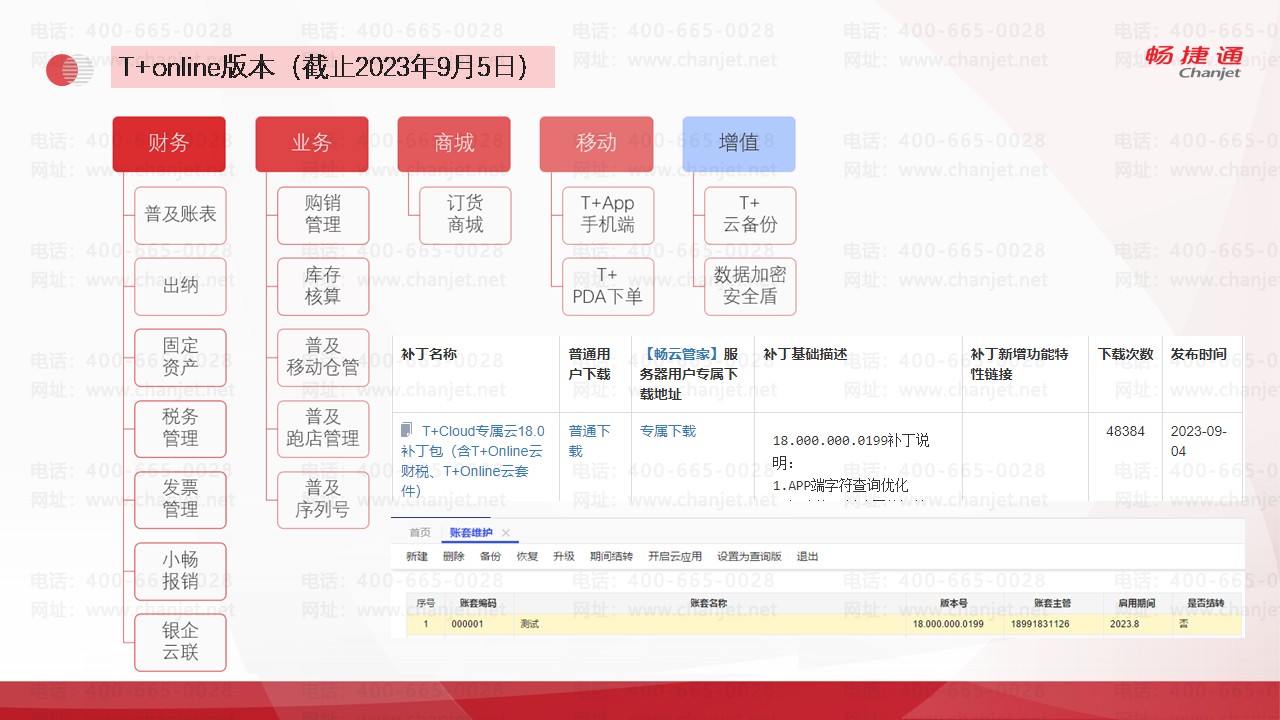This screenshot has width=1280, height=720.
Task: Open the T+Cloud专属云18.0补丁包 link
Action: pos(473,461)
